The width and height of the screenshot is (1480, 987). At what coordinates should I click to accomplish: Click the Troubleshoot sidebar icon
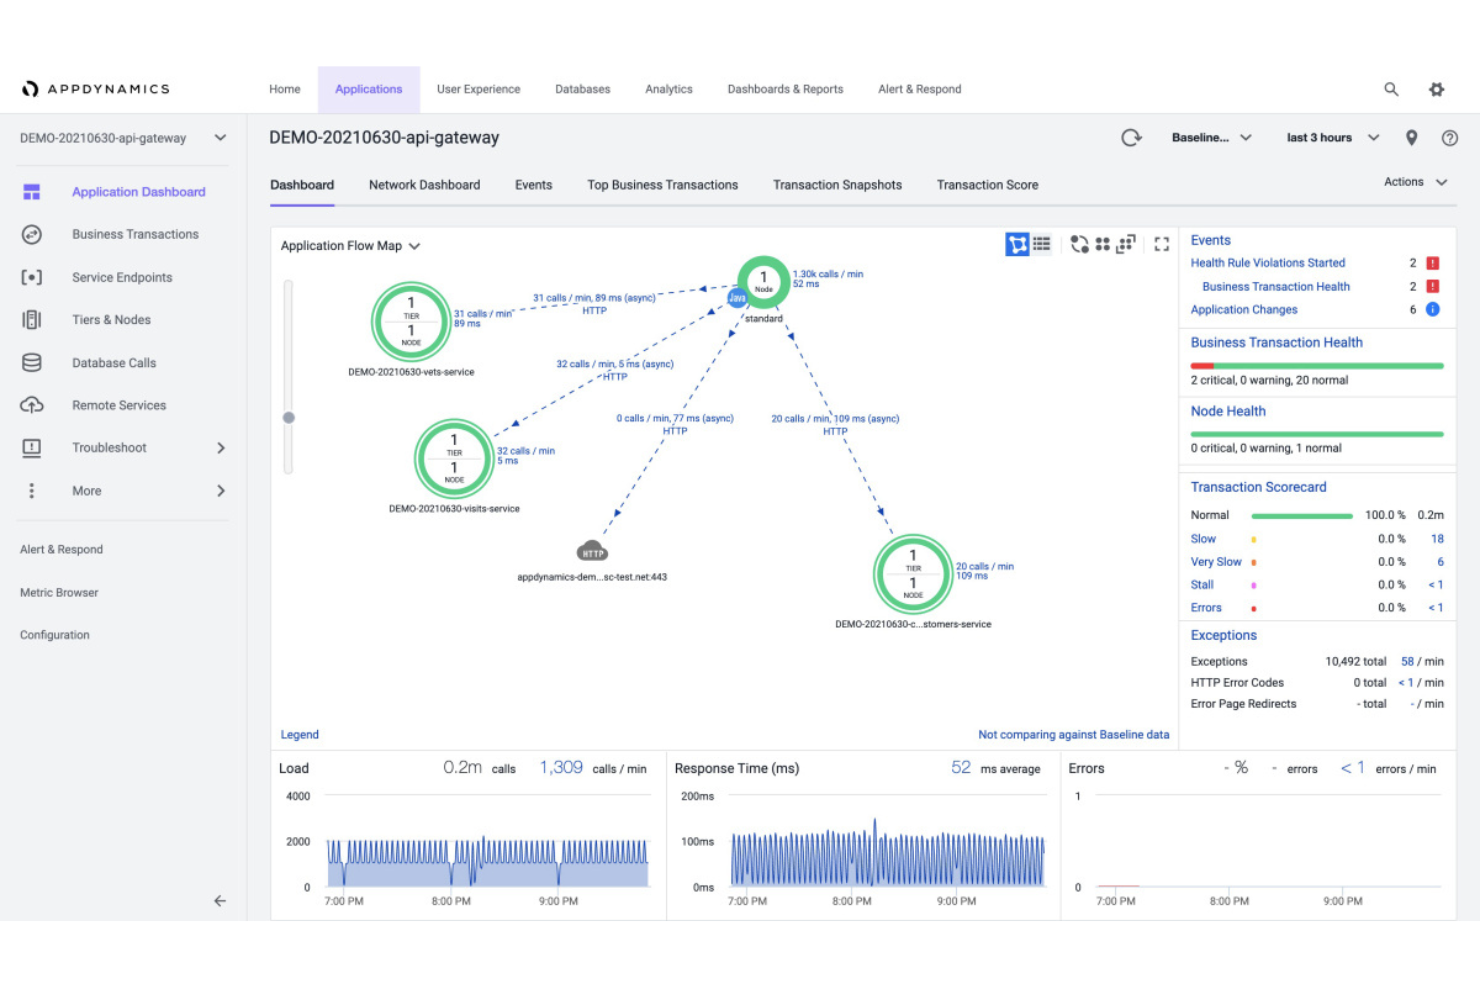pyautogui.click(x=32, y=448)
